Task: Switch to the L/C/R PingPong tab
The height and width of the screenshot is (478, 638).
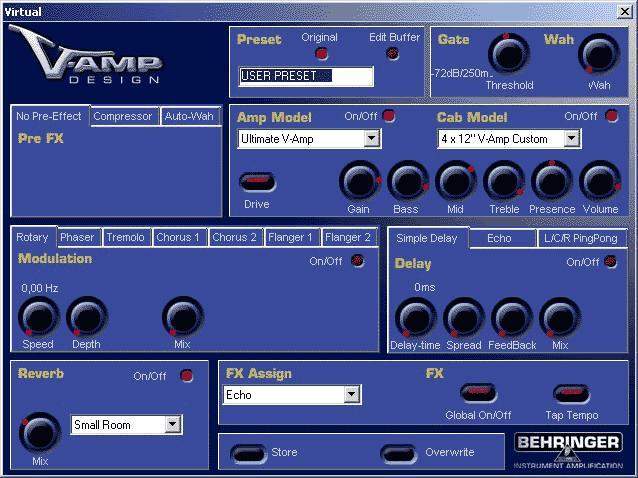Action: tap(581, 238)
